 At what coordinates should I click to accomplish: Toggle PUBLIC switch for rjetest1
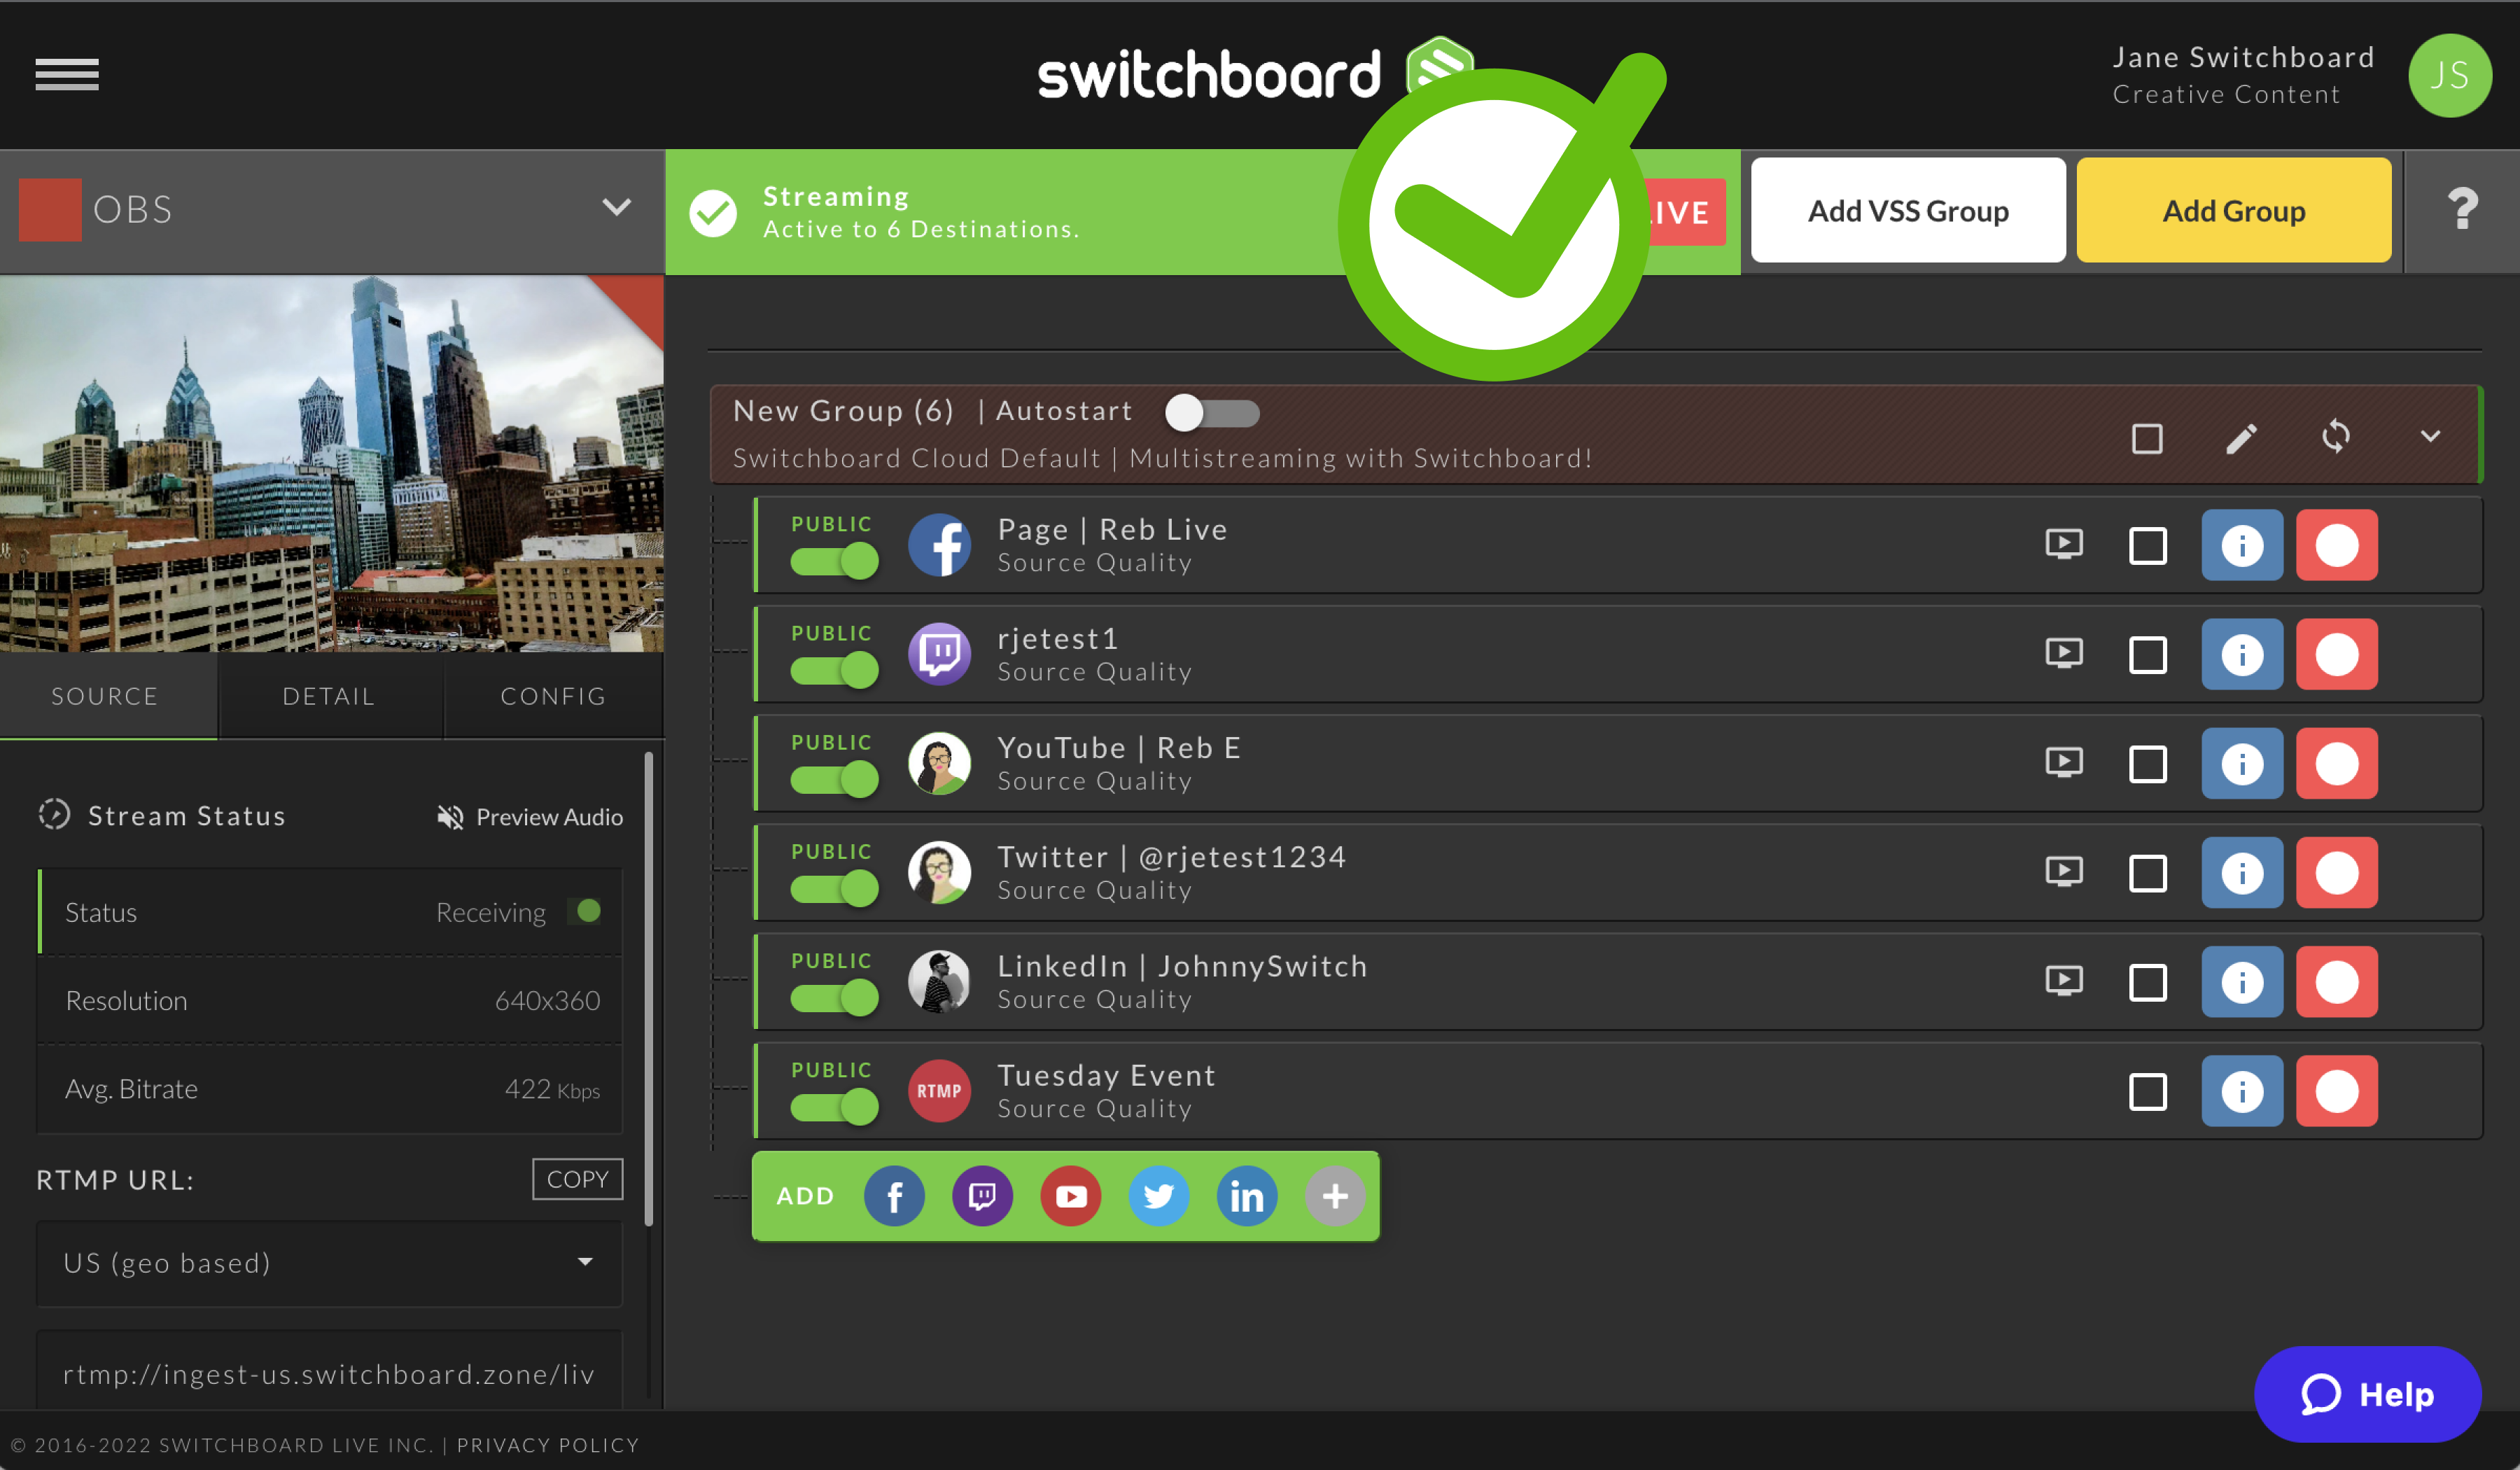[834, 669]
